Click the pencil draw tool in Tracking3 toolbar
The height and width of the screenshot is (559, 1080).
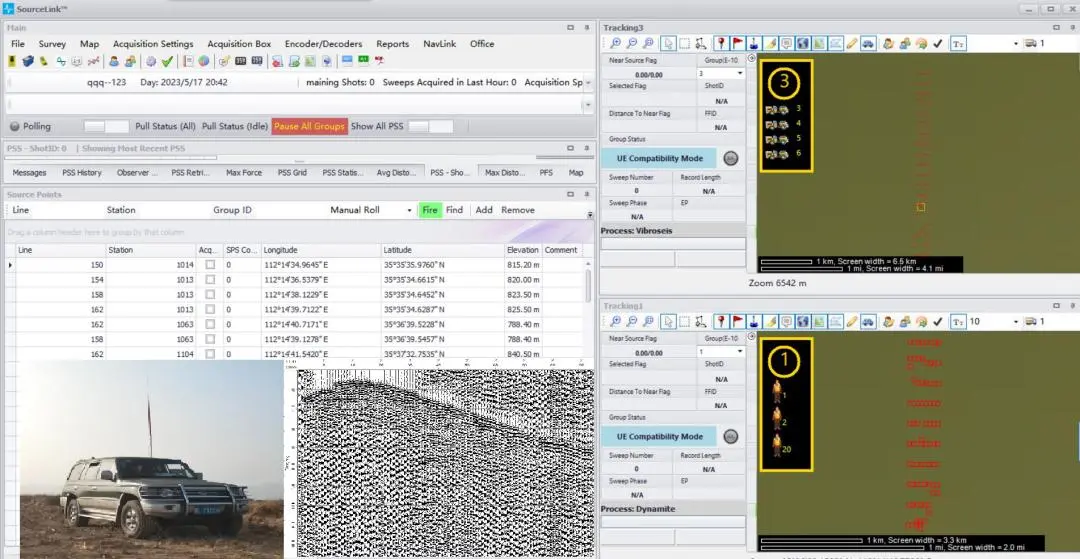pos(852,44)
